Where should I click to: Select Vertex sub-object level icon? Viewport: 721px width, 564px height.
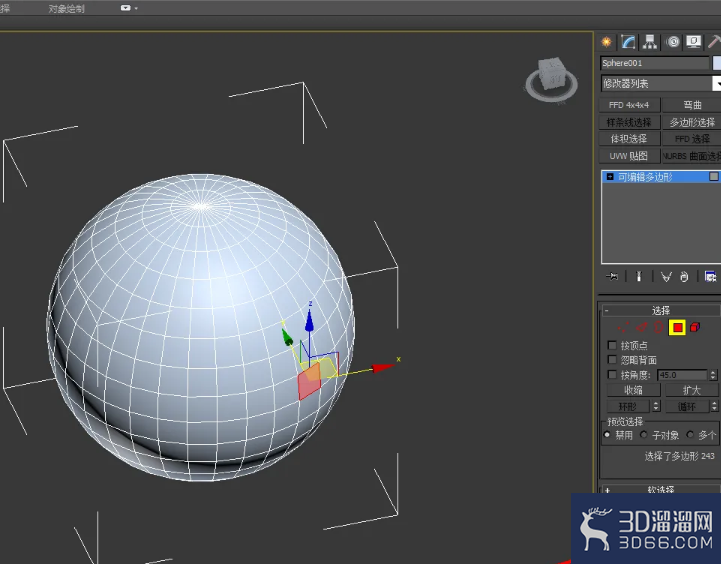624,327
